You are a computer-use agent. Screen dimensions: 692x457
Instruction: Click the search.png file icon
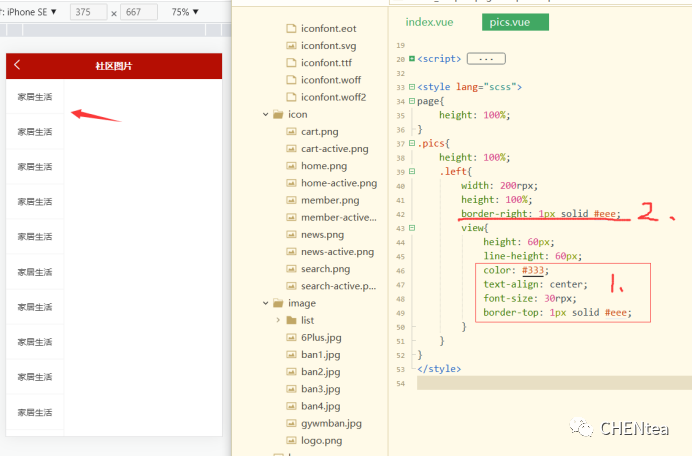point(292,269)
